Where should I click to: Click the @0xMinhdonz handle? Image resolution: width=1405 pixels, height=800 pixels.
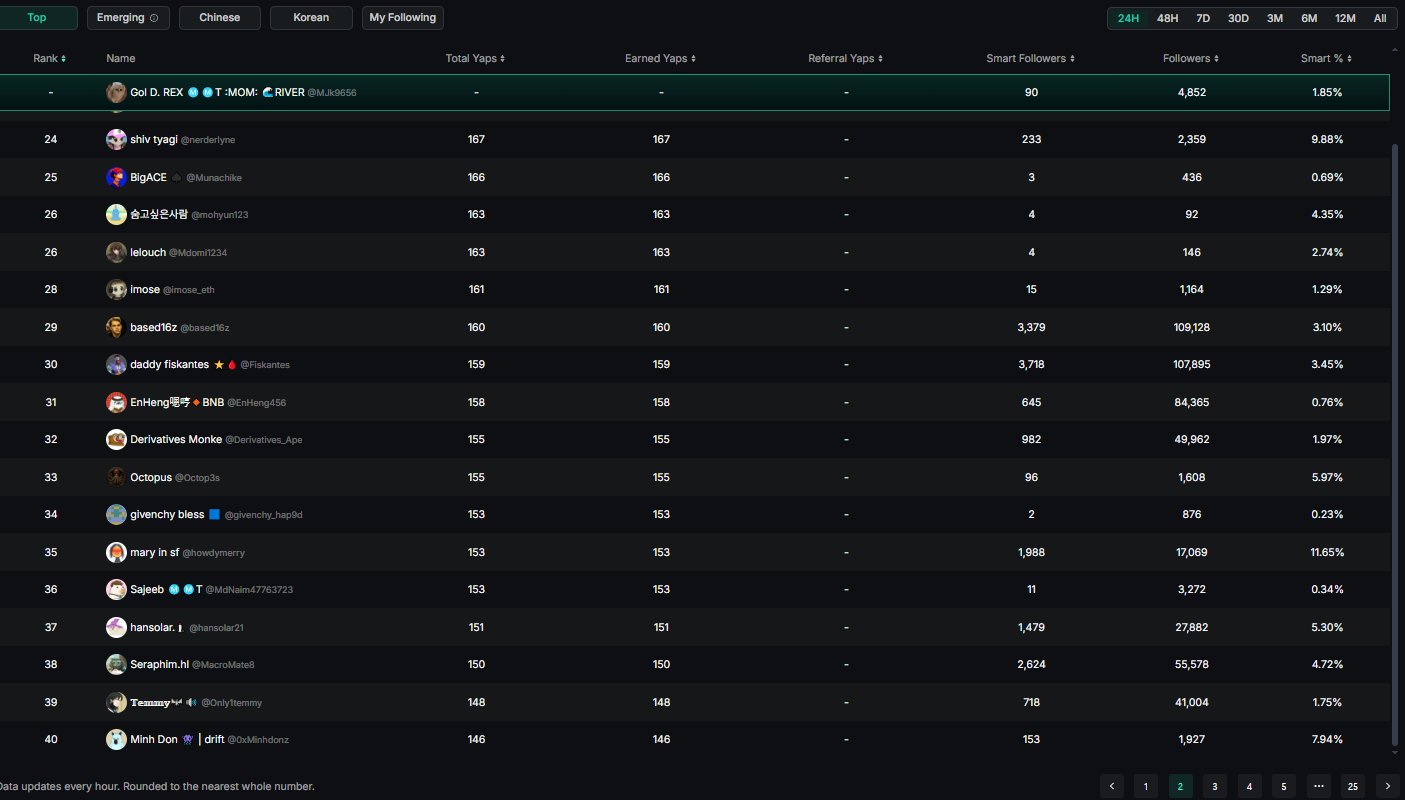tap(258, 740)
